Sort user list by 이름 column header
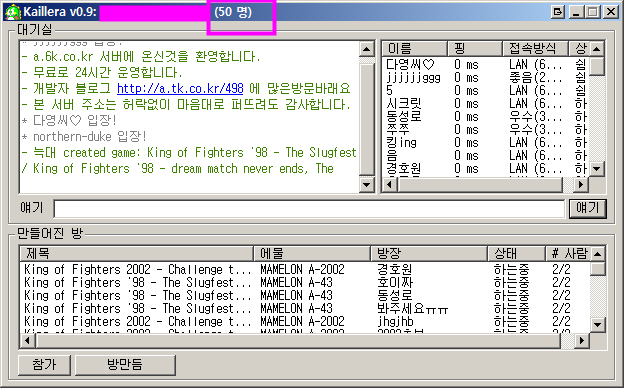The height and width of the screenshot is (388, 624). pos(415,49)
